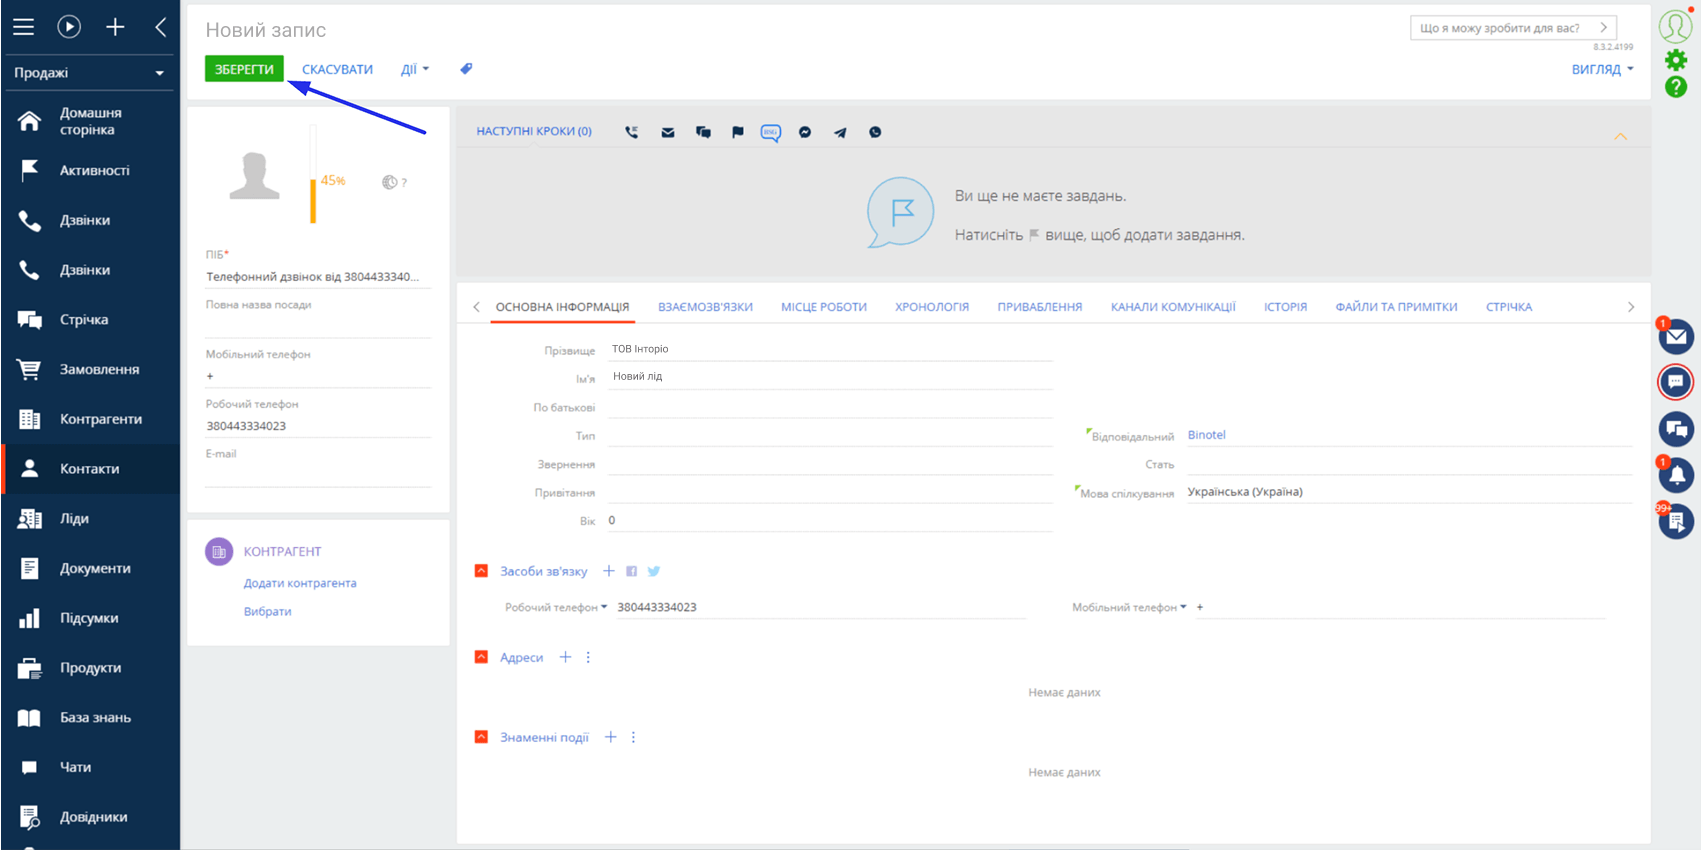Open the Binotel owner link

[x=1206, y=435]
